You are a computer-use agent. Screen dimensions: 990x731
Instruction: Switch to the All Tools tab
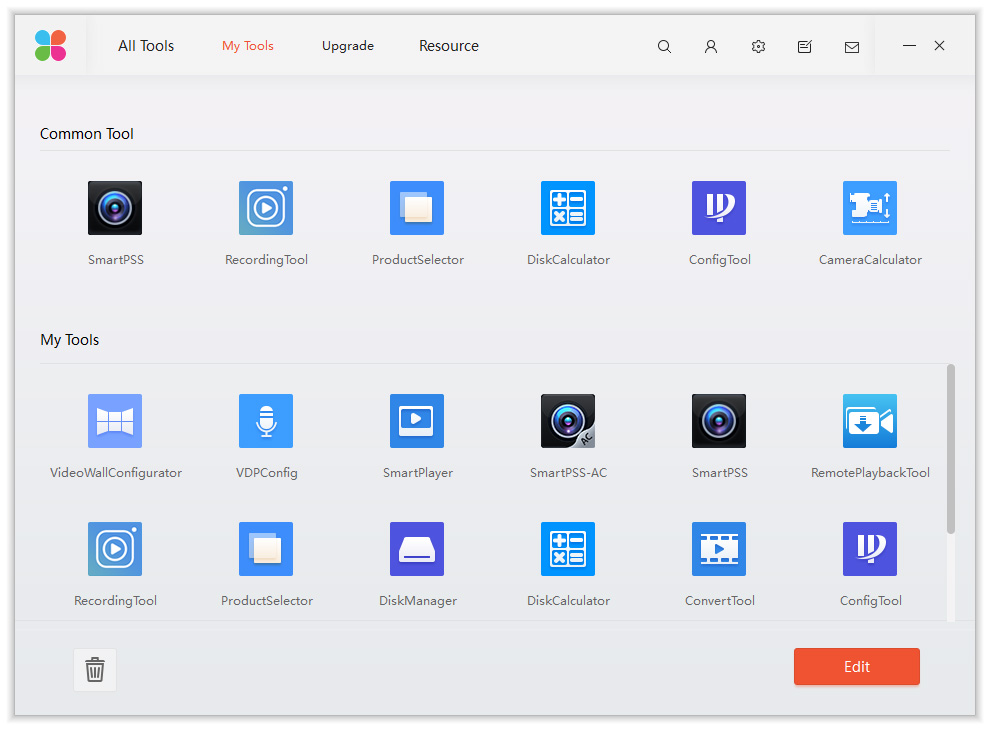click(146, 45)
